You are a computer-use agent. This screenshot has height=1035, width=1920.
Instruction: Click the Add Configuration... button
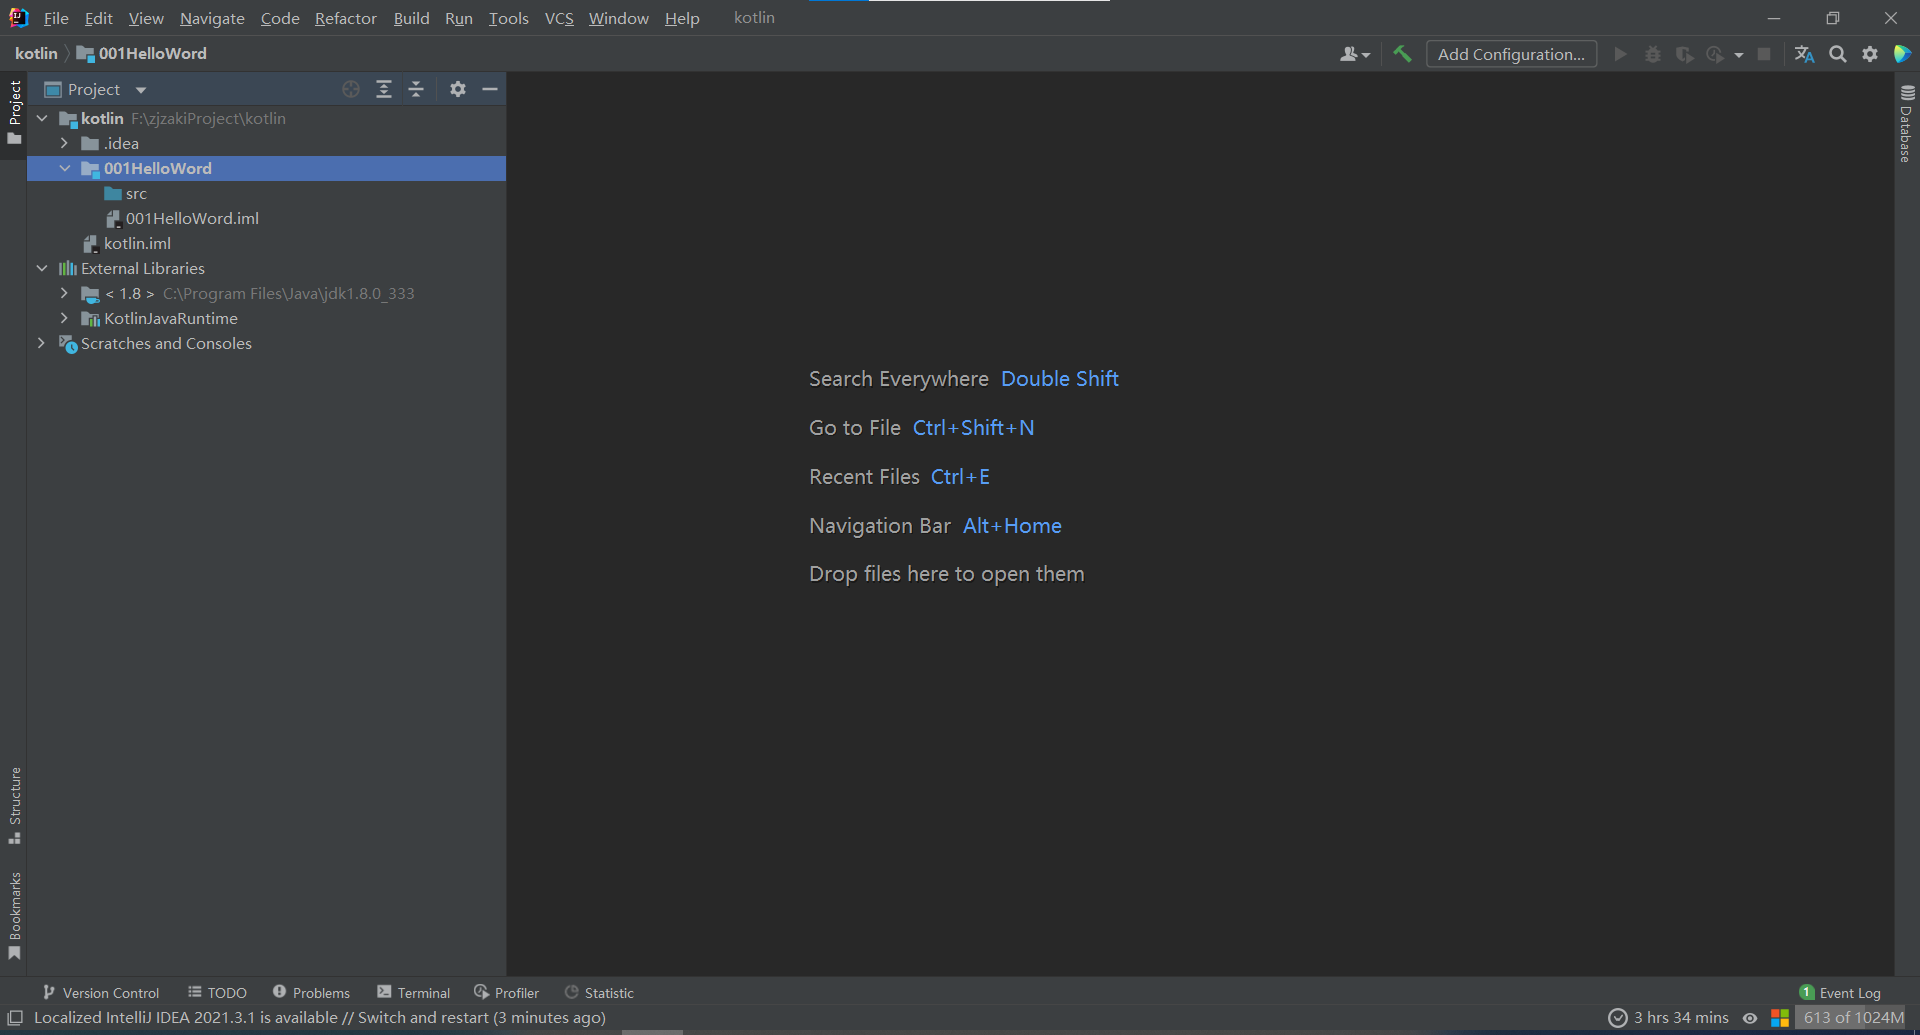[x=1511, y=54]
